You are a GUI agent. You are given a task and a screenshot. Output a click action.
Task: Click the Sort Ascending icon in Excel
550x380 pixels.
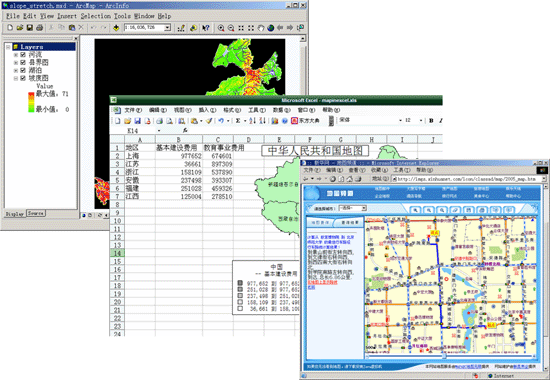click(x=252, y=121)
